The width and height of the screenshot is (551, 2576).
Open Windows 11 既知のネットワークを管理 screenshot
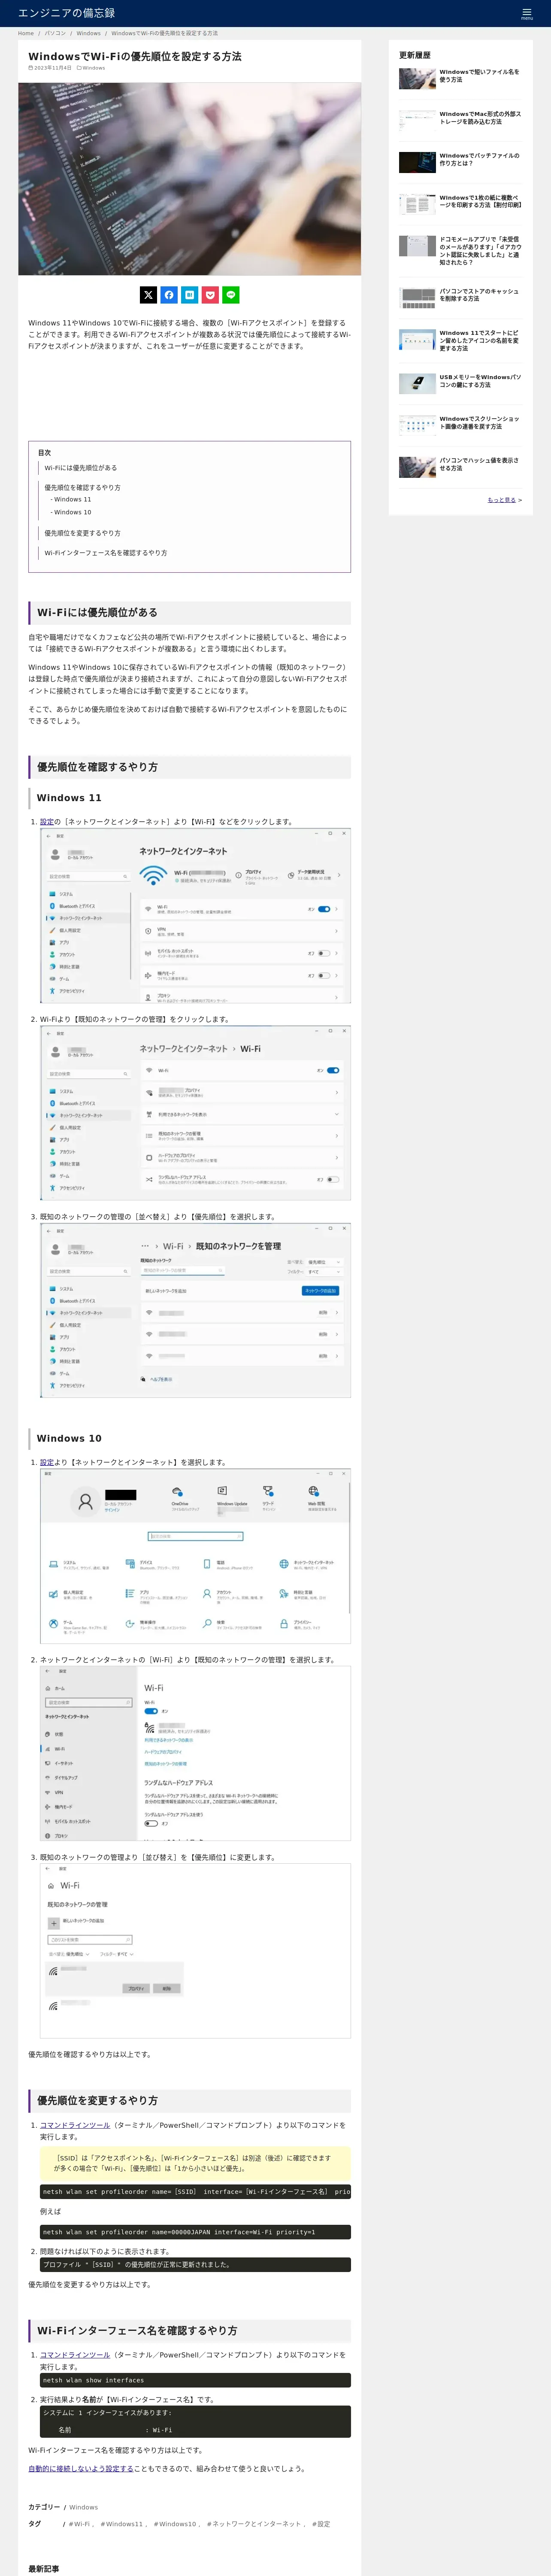pyautogui.click(x=195, y=1310)
